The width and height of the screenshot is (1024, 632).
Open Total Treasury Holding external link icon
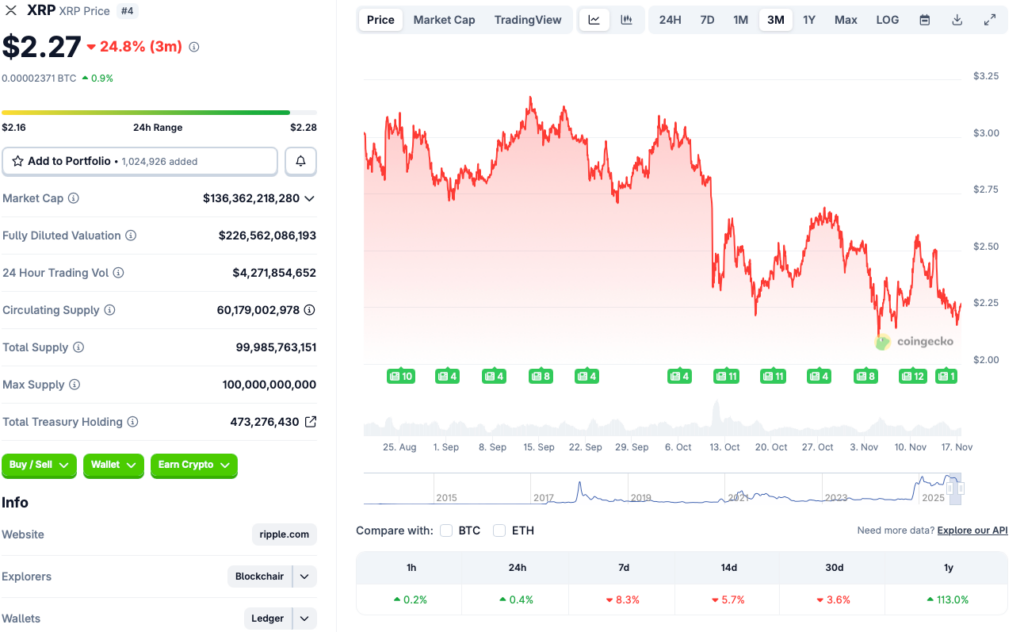310,422
